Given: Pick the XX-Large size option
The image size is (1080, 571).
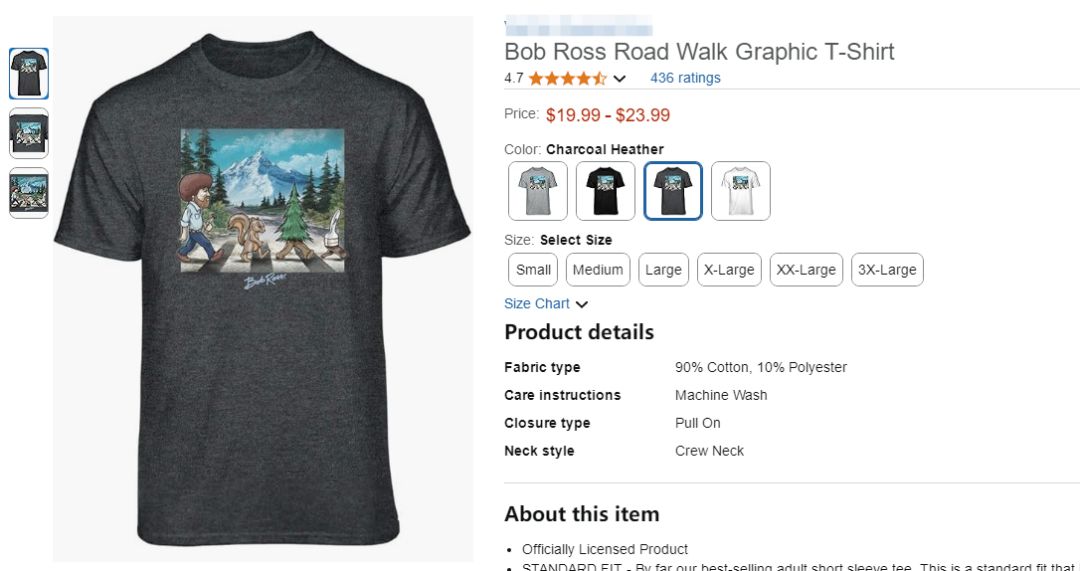Looking at the screenshot, I should [806, 270].
